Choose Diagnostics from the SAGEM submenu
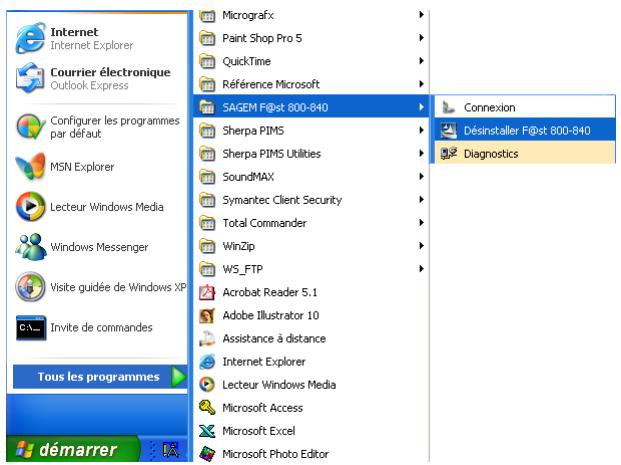Screen dimensions: 621x465 point(525,153)
